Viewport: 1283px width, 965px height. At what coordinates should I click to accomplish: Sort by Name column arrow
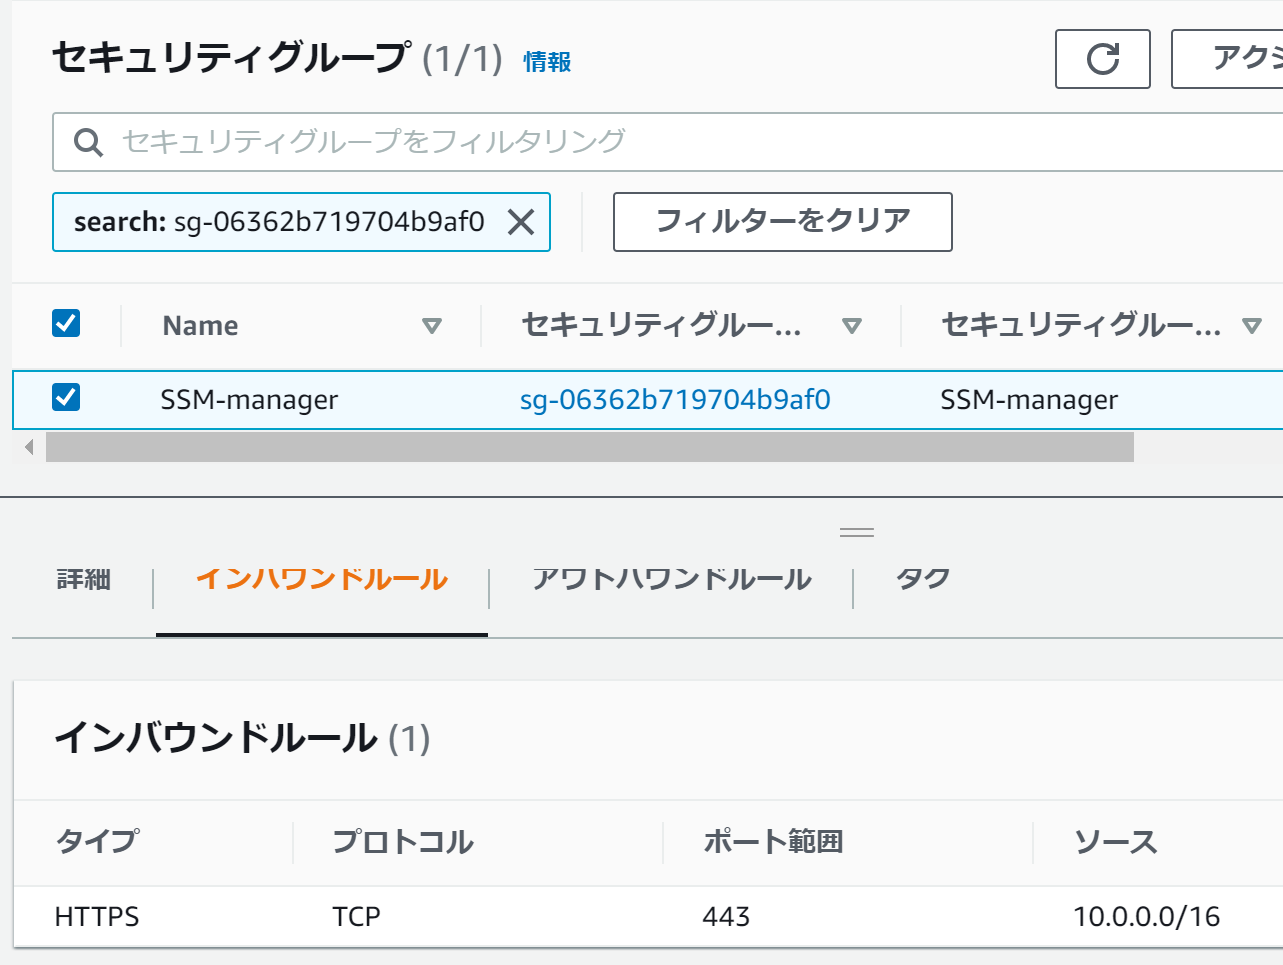[x=432, y=326]
